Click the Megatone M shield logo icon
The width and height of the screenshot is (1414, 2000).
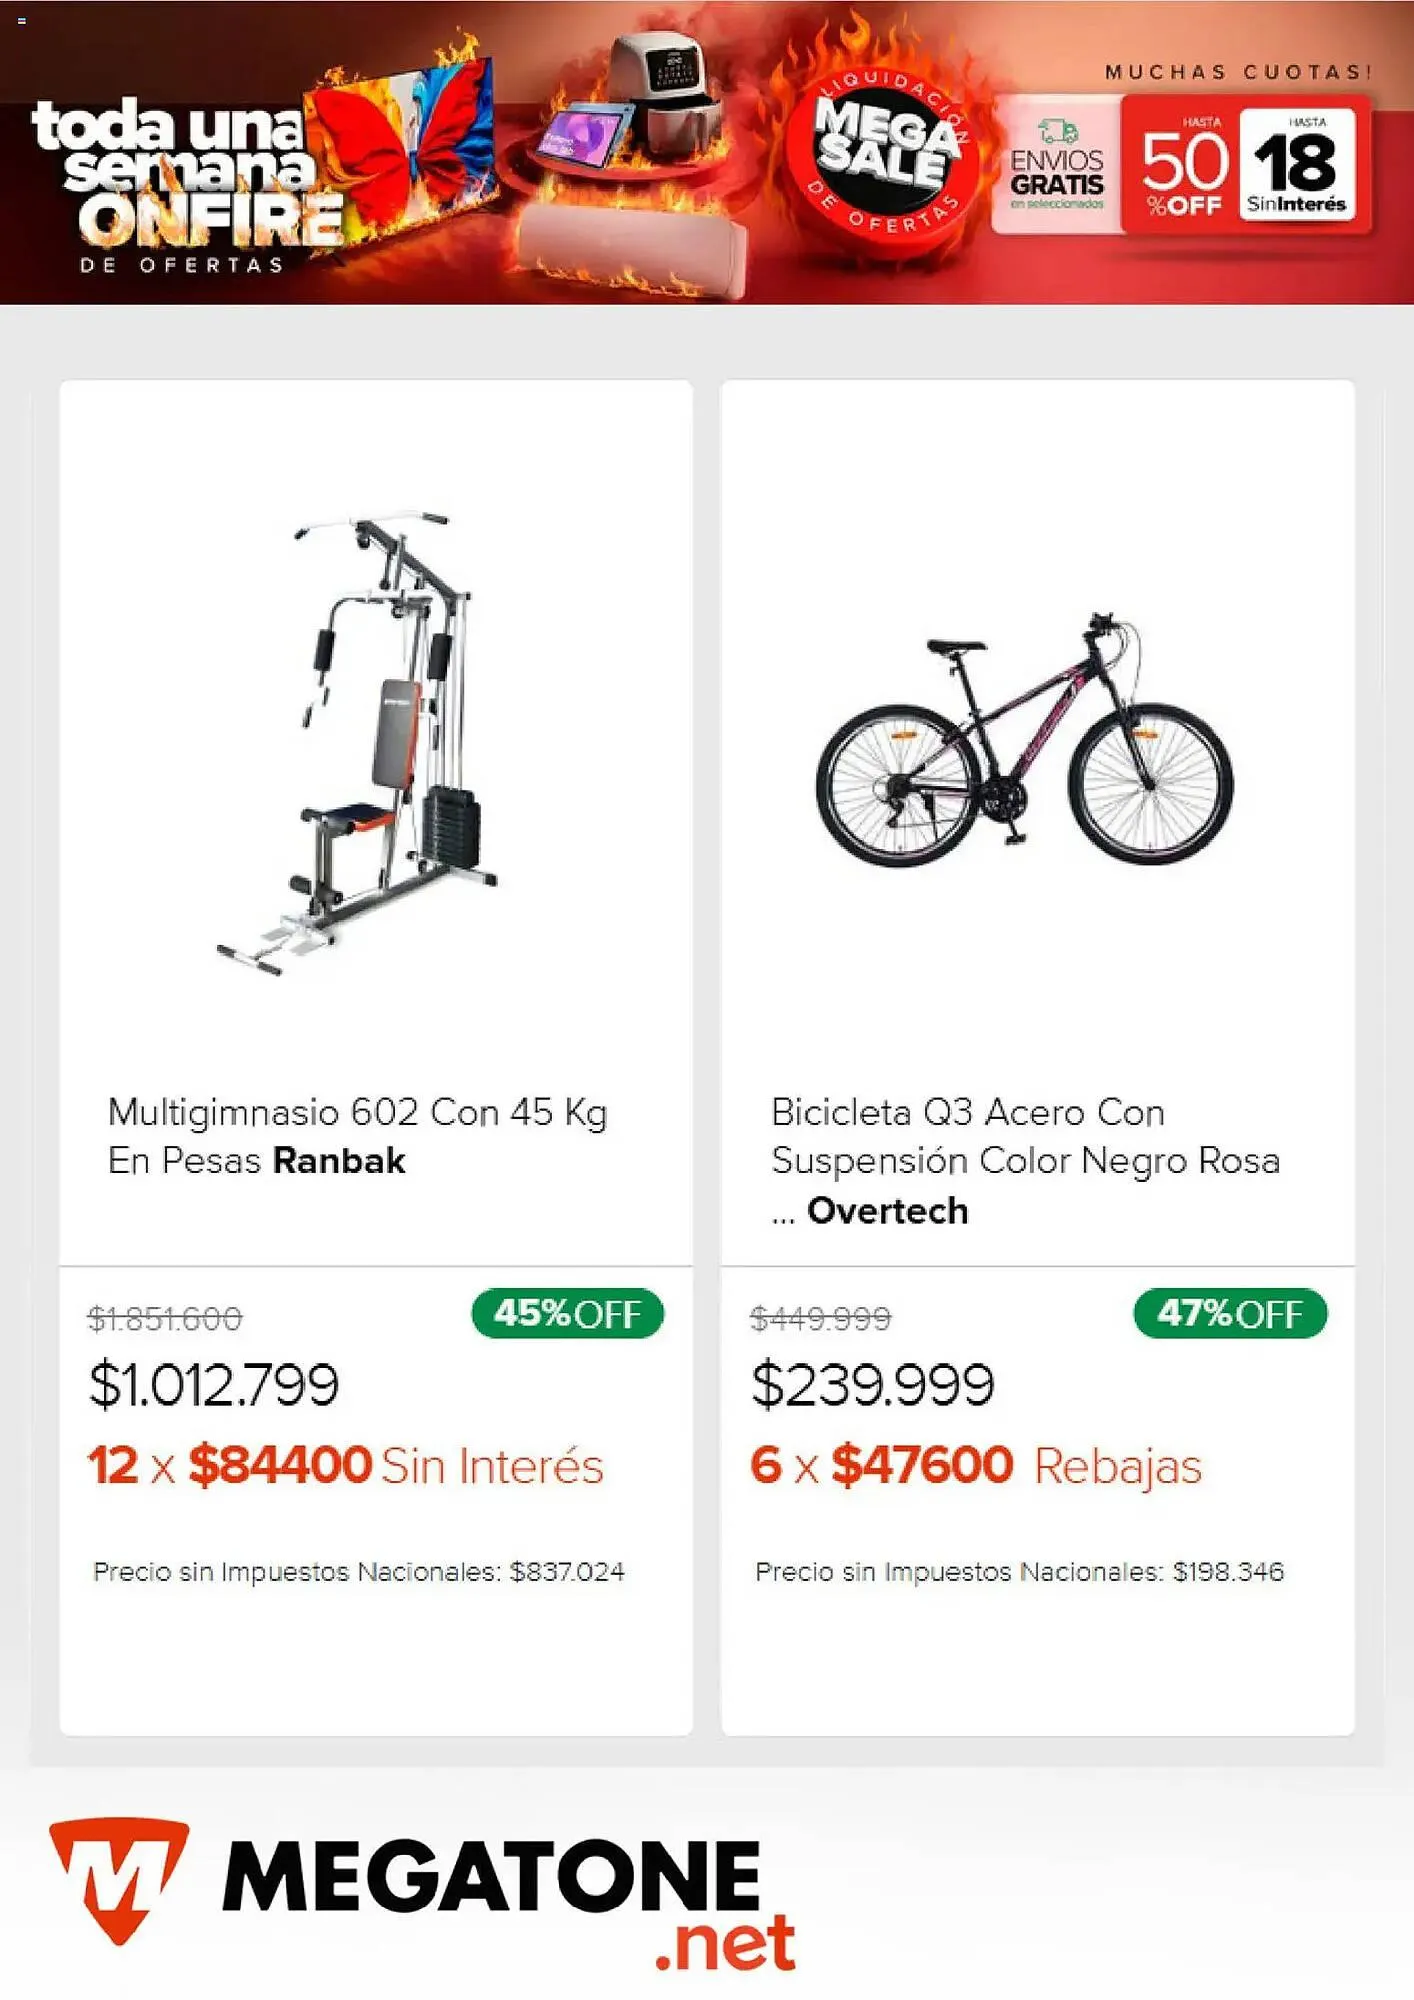(119, 1878)
